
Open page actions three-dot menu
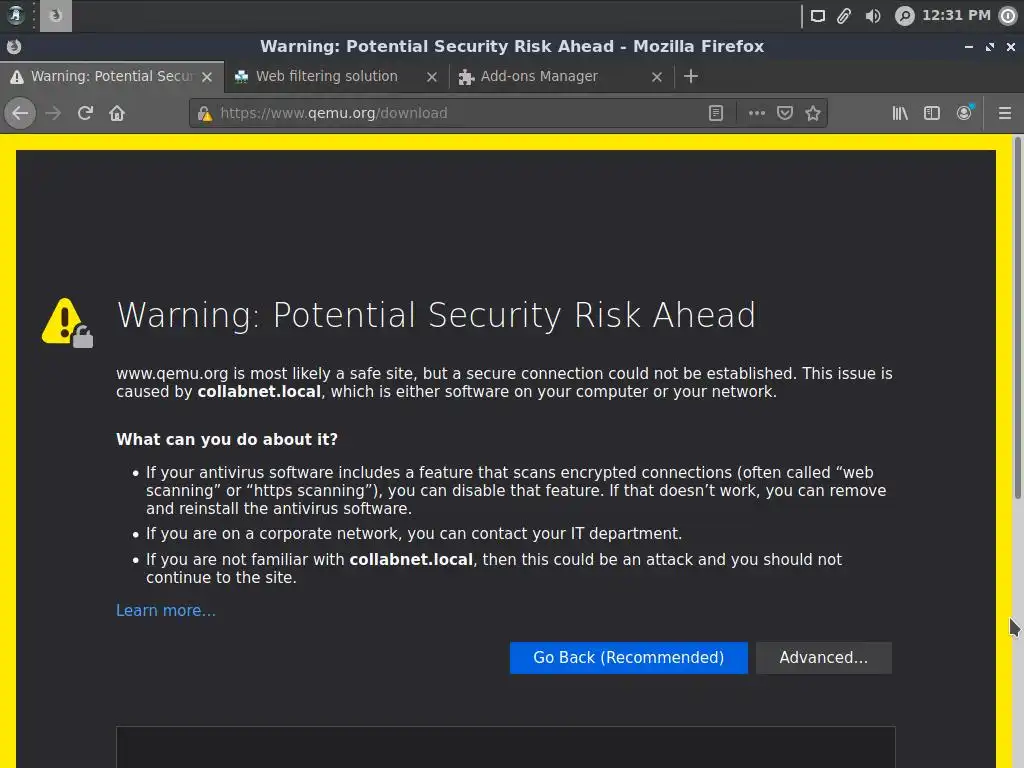[757, 113]
